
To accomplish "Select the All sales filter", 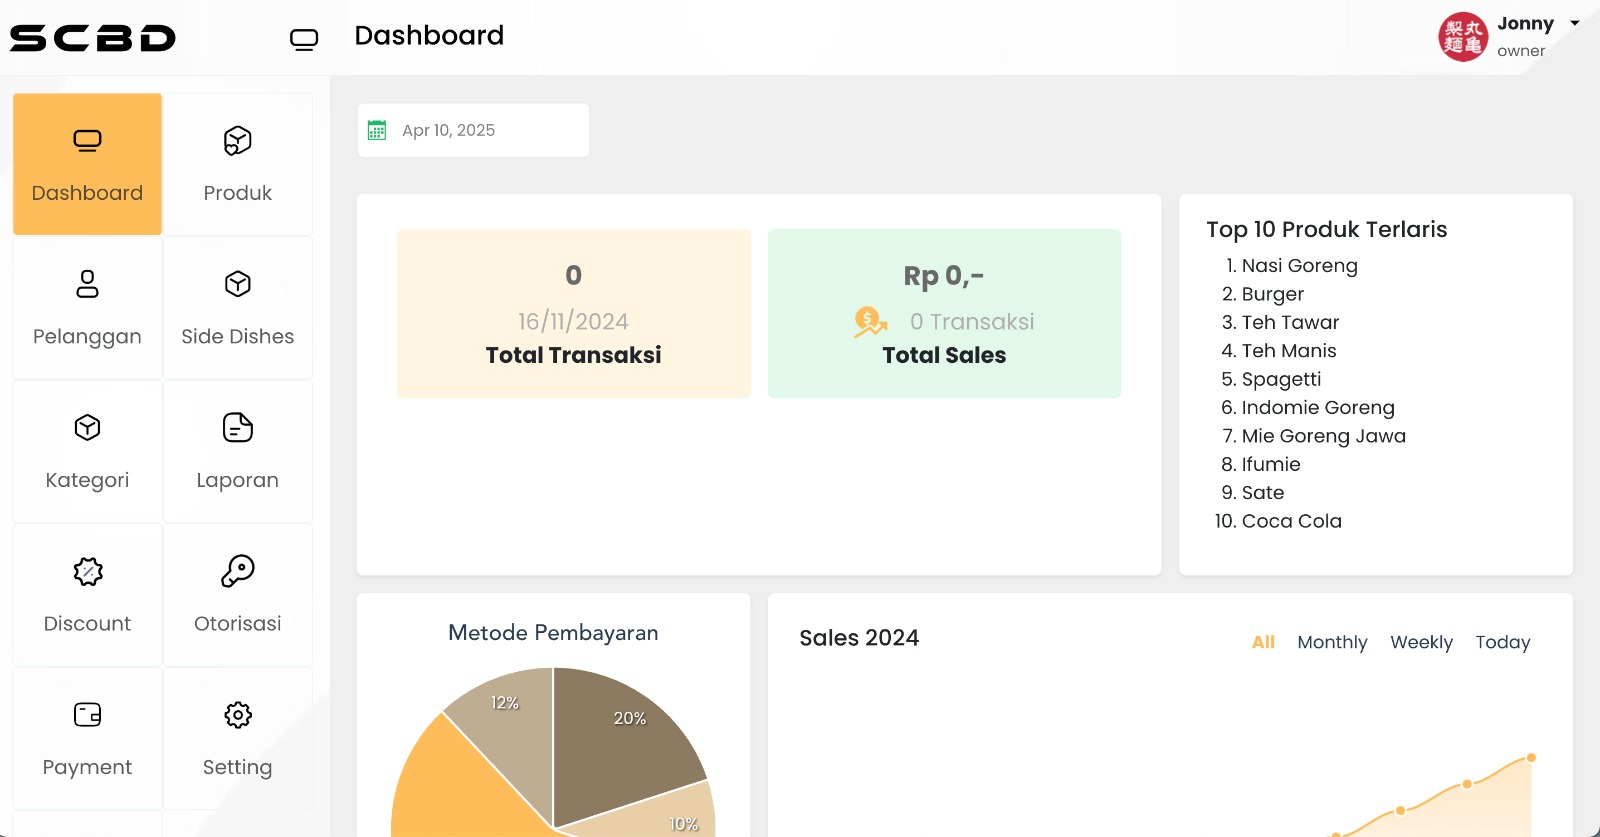I will tap(1263, 642).
